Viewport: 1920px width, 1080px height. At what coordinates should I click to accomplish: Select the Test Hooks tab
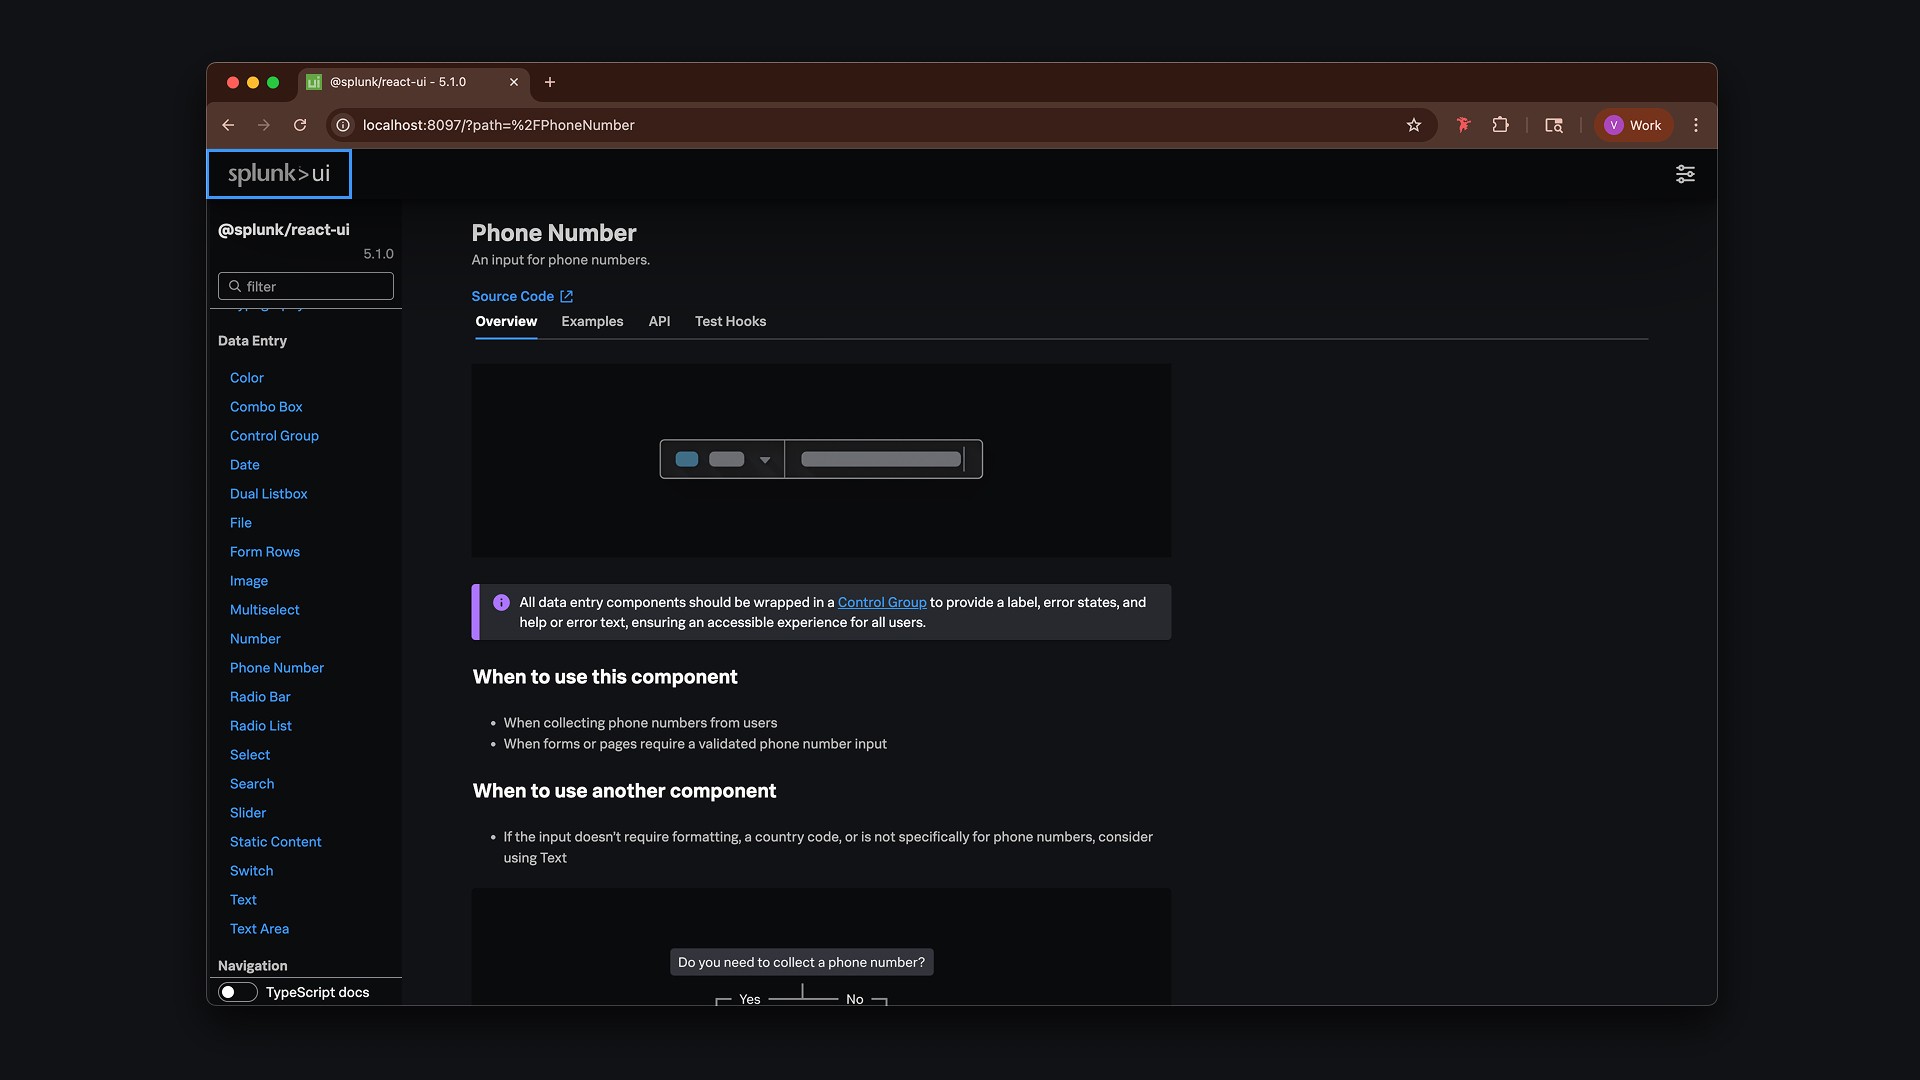pyautogui.click(x=730, y=321)
